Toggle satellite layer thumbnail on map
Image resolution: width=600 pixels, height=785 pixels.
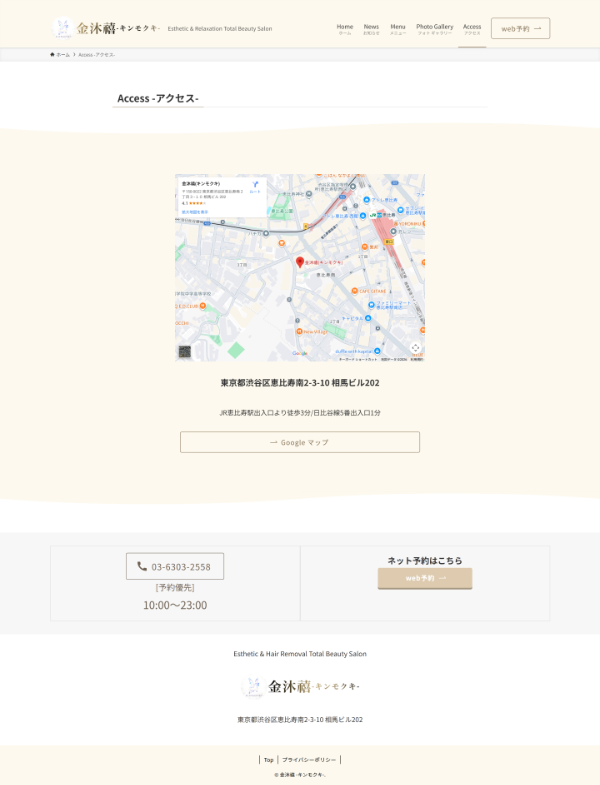(x=185, y=351)
